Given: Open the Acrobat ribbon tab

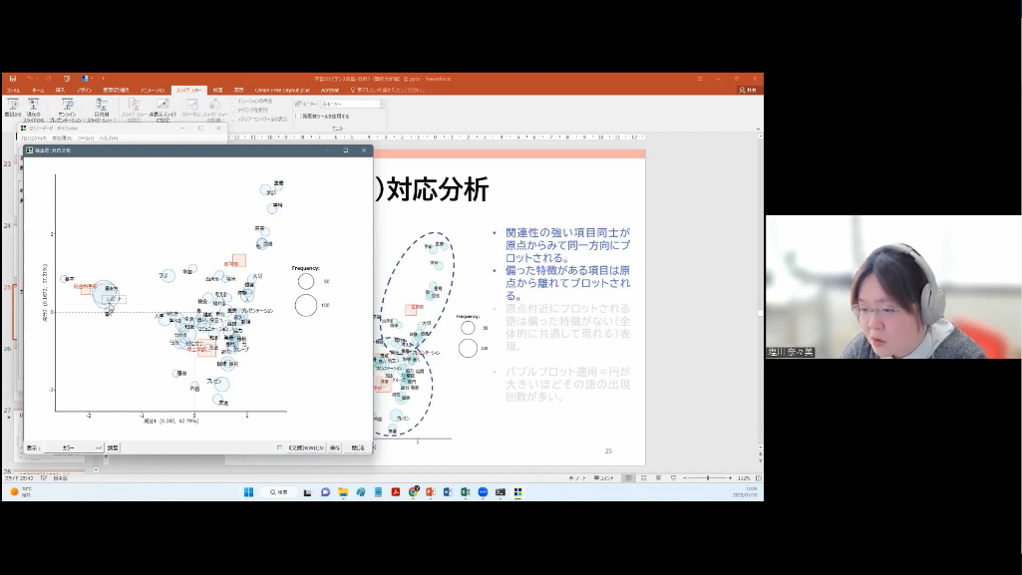Looking at the screenshot, I should [x=330, y=90].
